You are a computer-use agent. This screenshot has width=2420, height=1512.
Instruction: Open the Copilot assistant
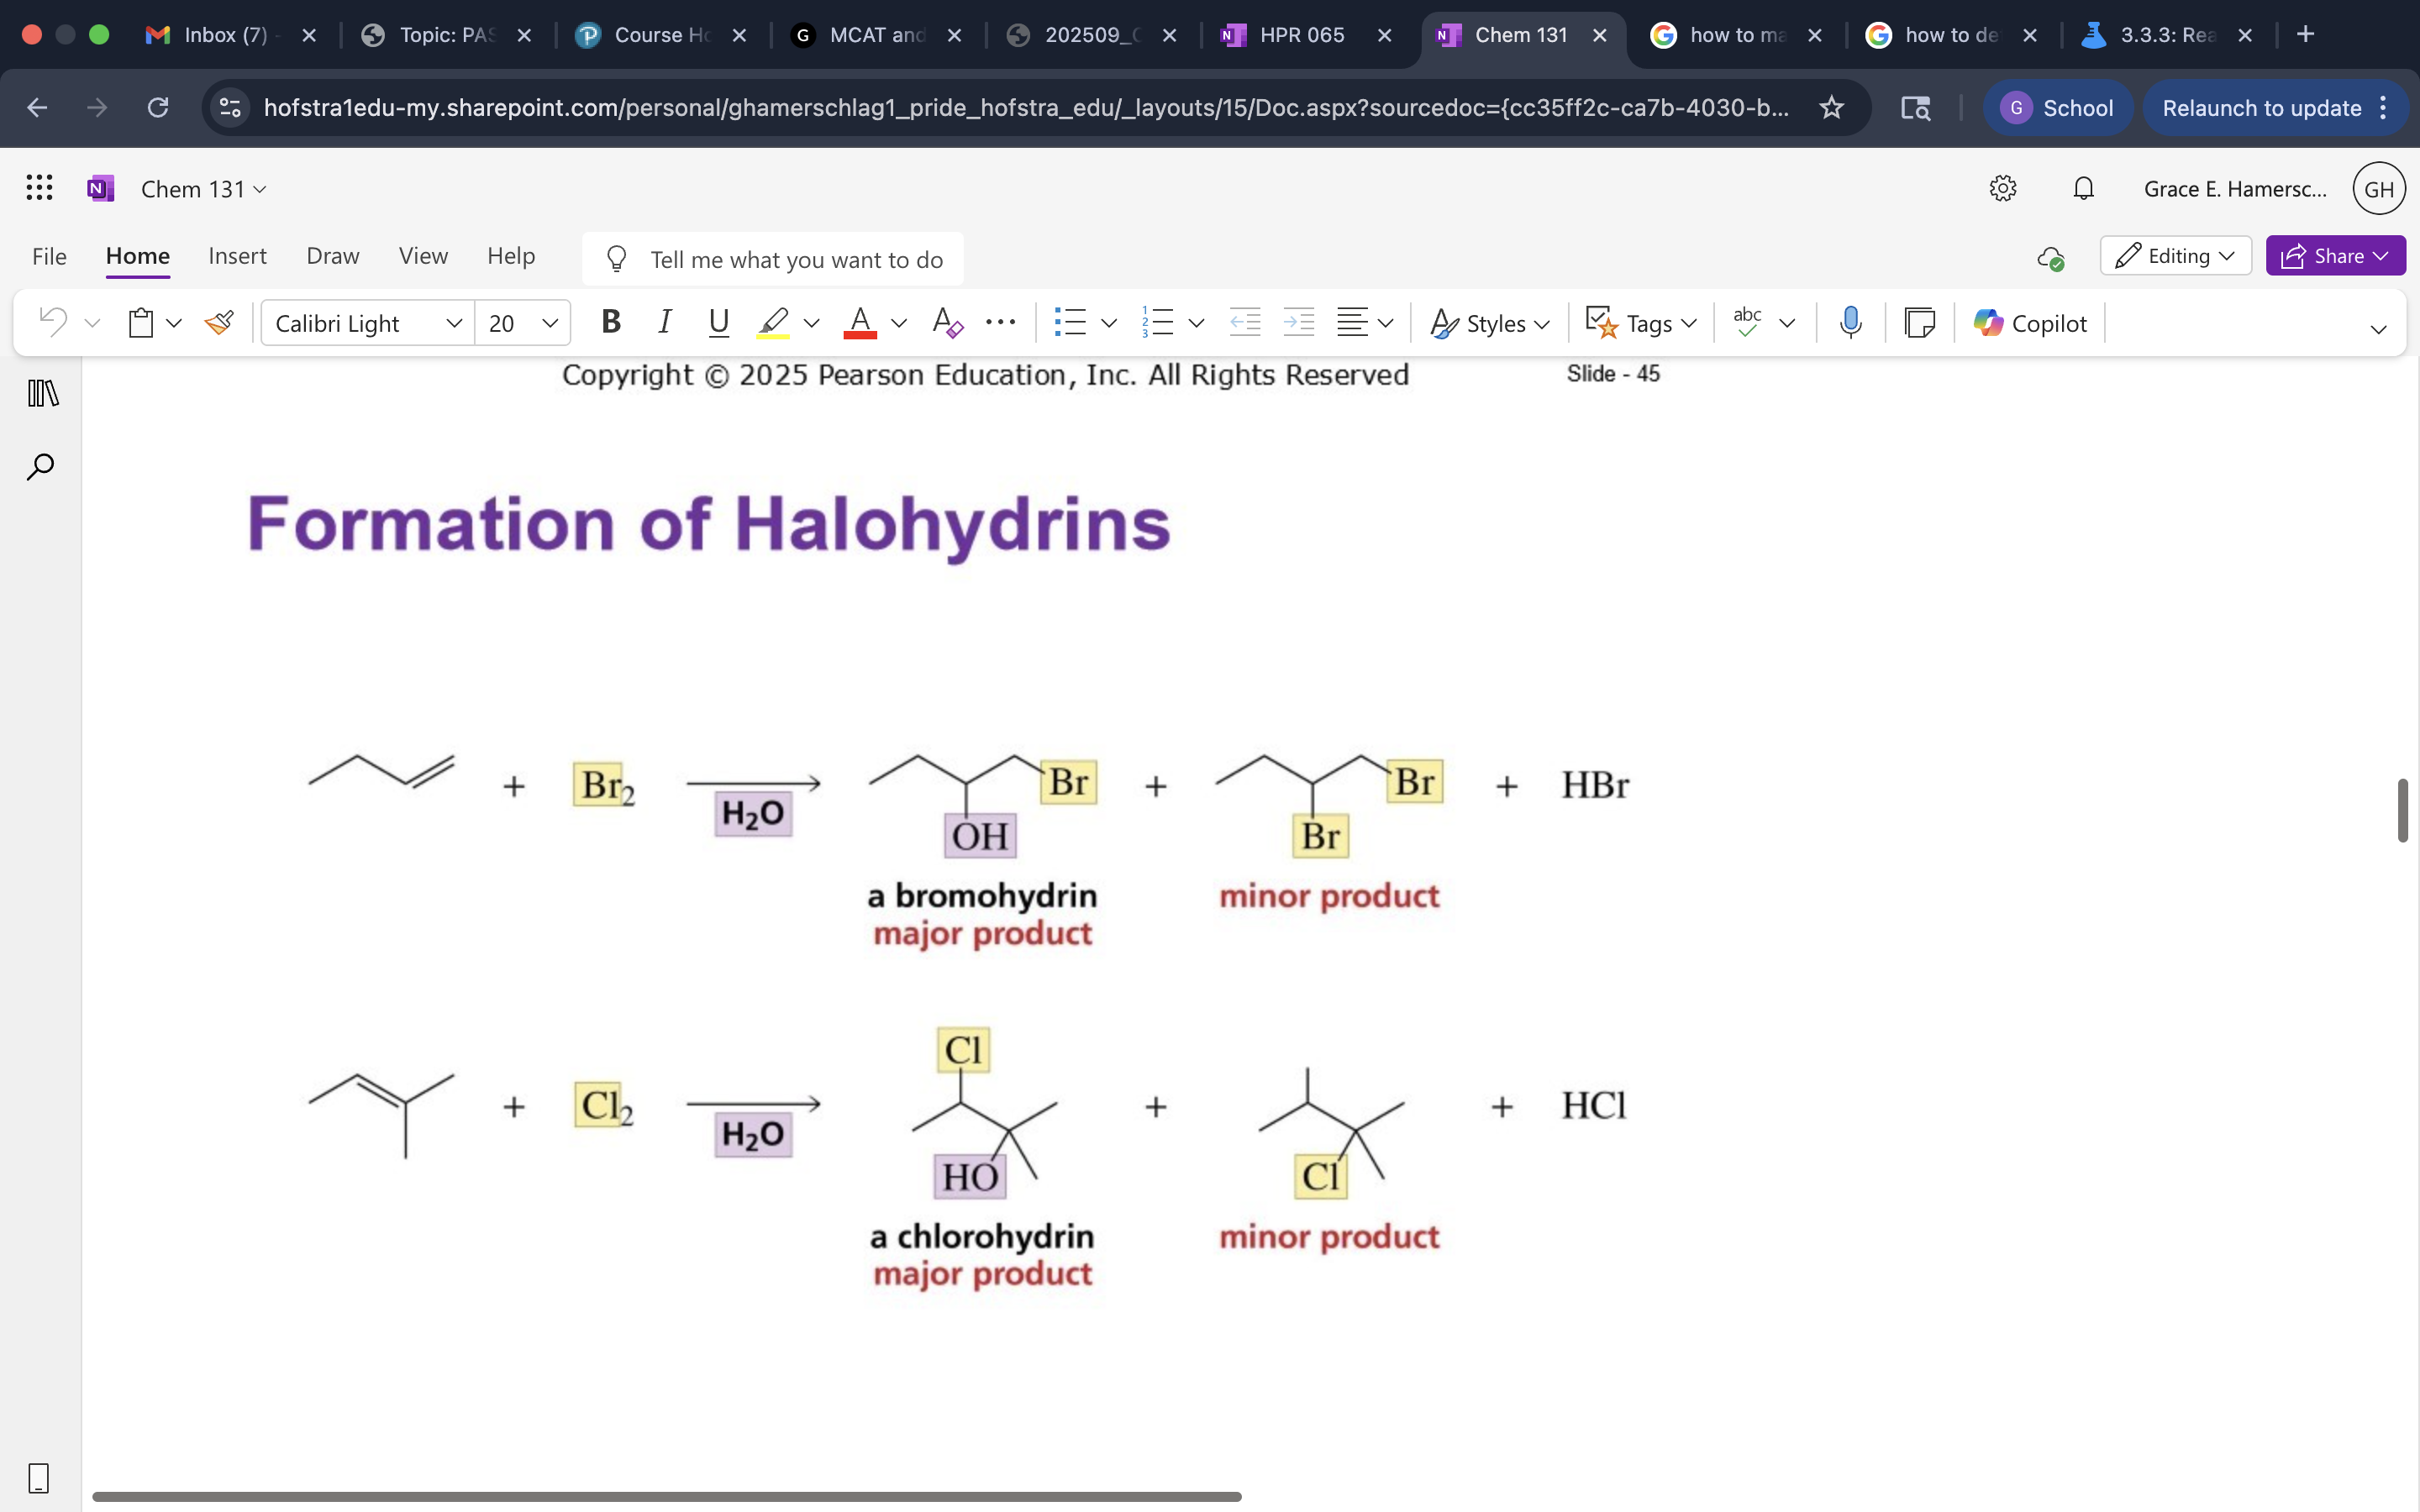click(2030, 323)
